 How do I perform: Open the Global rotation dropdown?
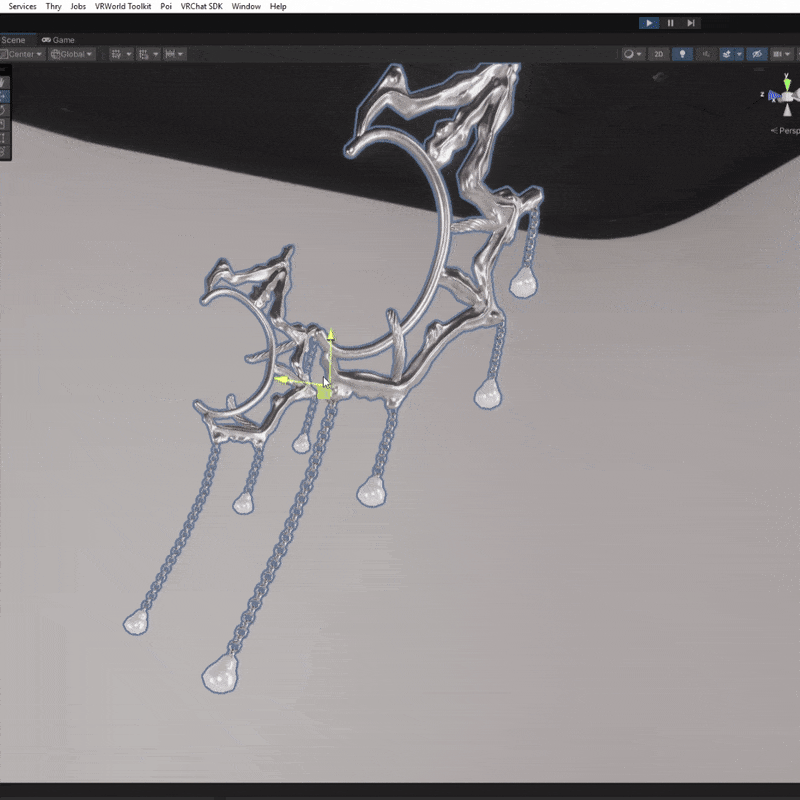coord(73,54)
